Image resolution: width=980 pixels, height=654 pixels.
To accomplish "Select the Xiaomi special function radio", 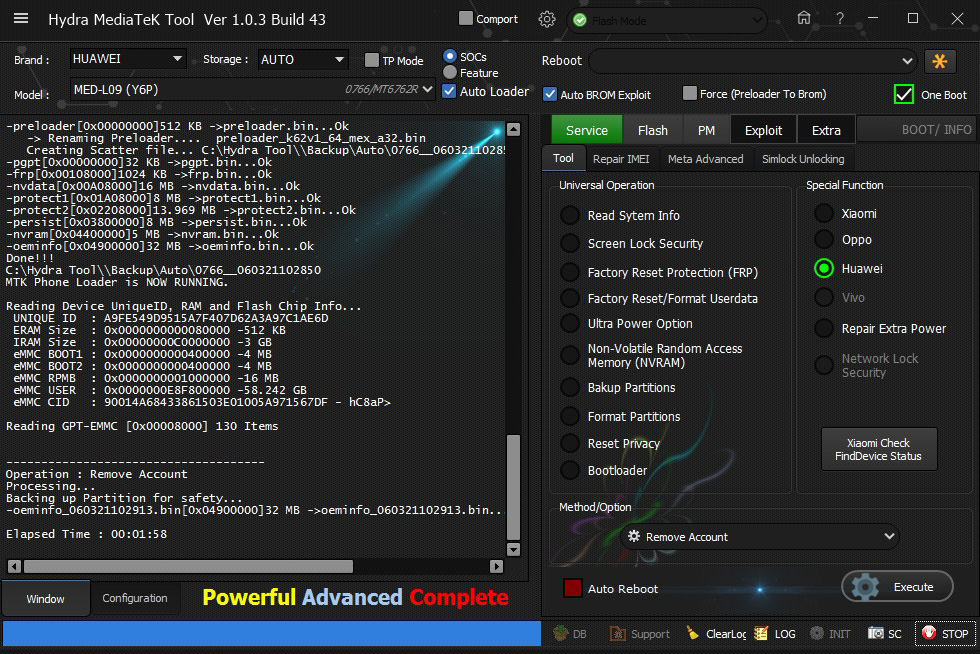I will 824,214.
